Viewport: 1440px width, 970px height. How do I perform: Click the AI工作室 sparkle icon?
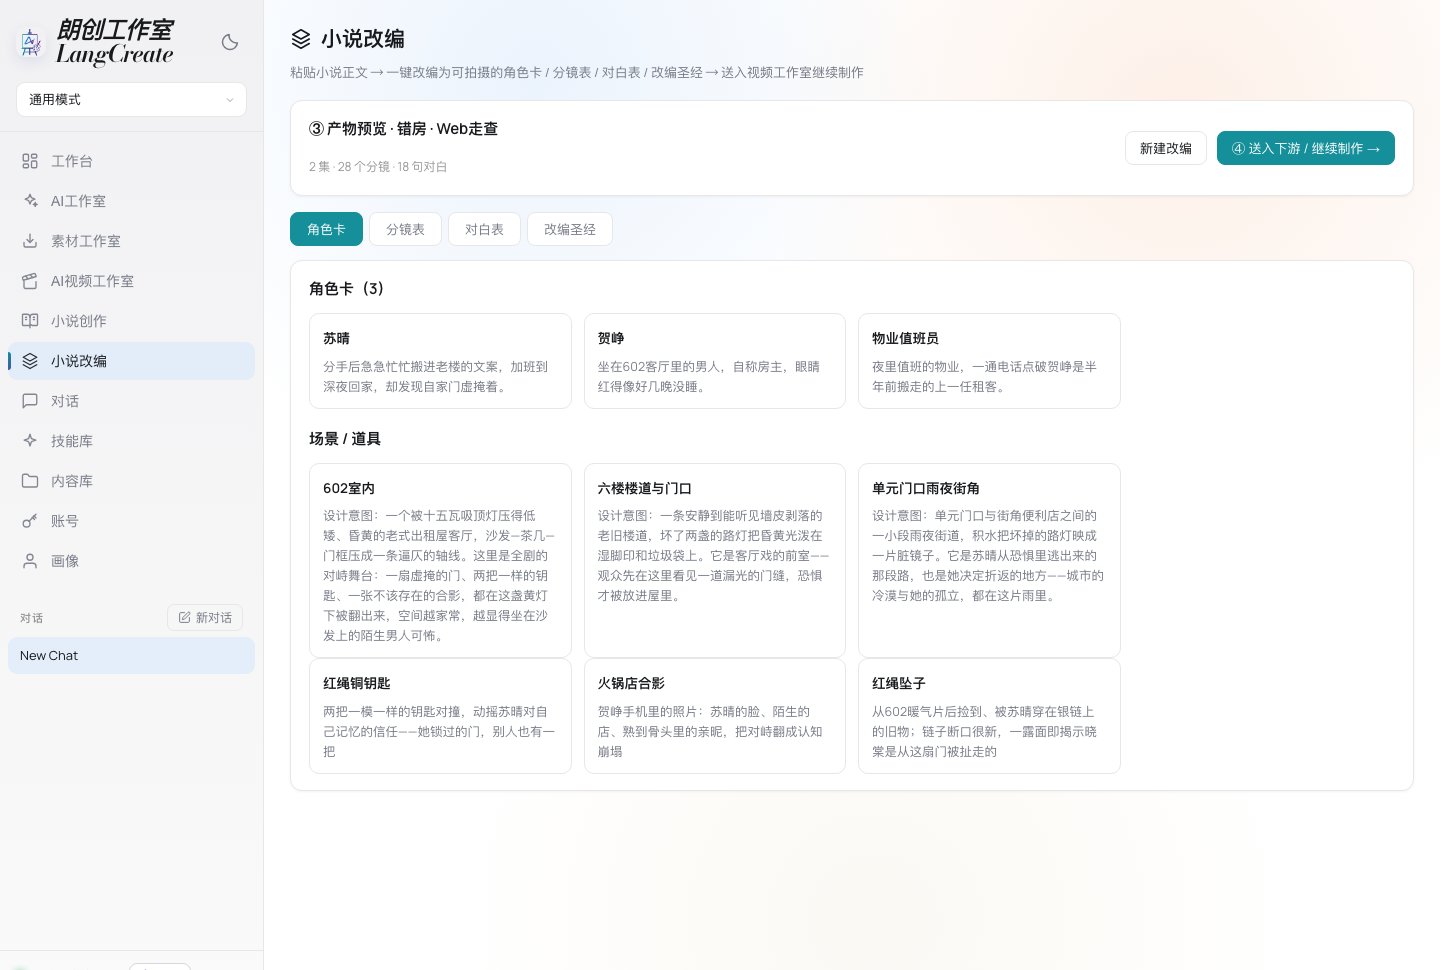(30, 201)
